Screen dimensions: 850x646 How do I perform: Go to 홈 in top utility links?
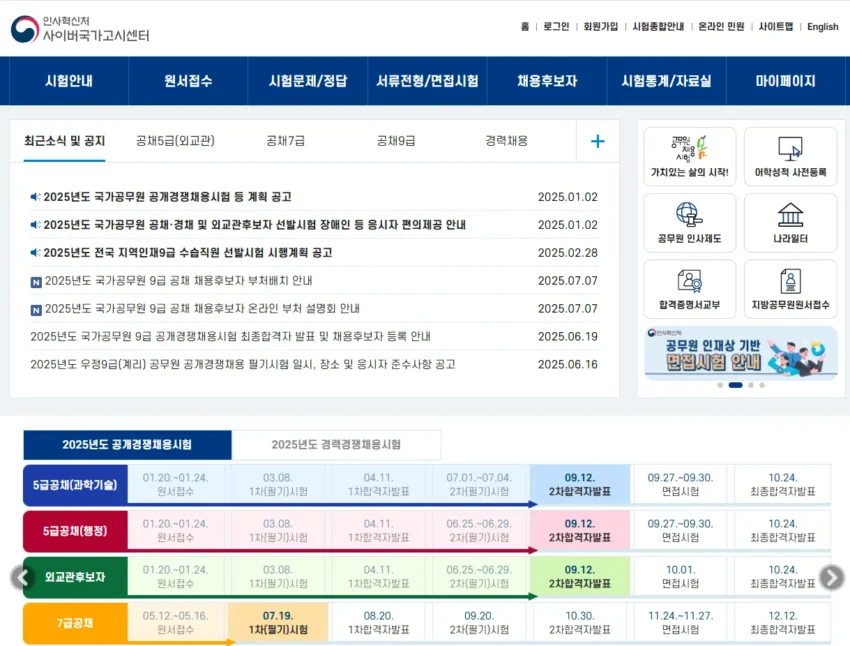tap(525, 27)
